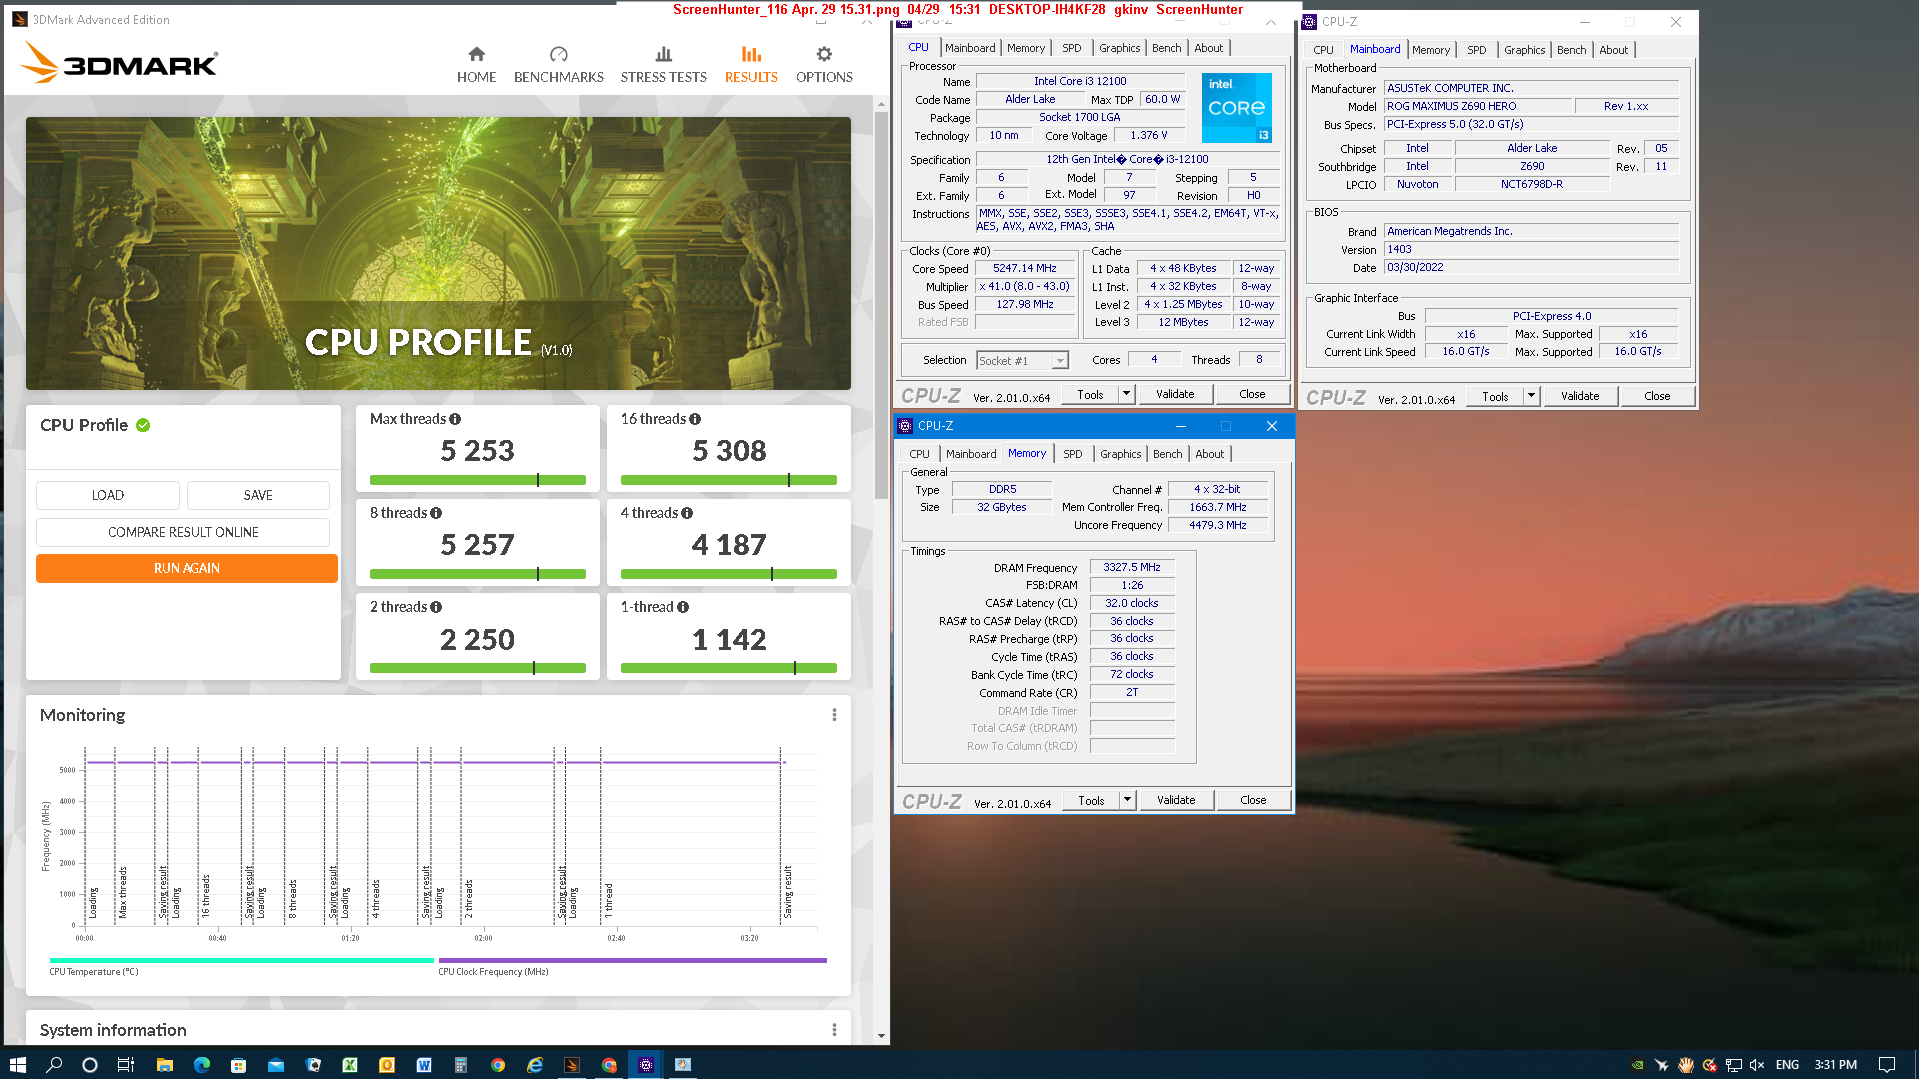Click Tools button in the Mainboard CPU-Z window
The width and height of the screenshot is (1919, 1079).
[x=1495, y=396]
